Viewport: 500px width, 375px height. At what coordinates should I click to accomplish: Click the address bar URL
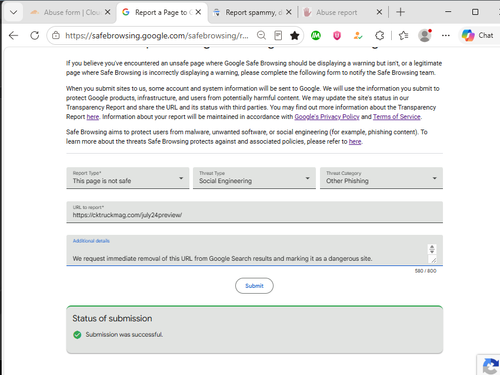point(157,35)
